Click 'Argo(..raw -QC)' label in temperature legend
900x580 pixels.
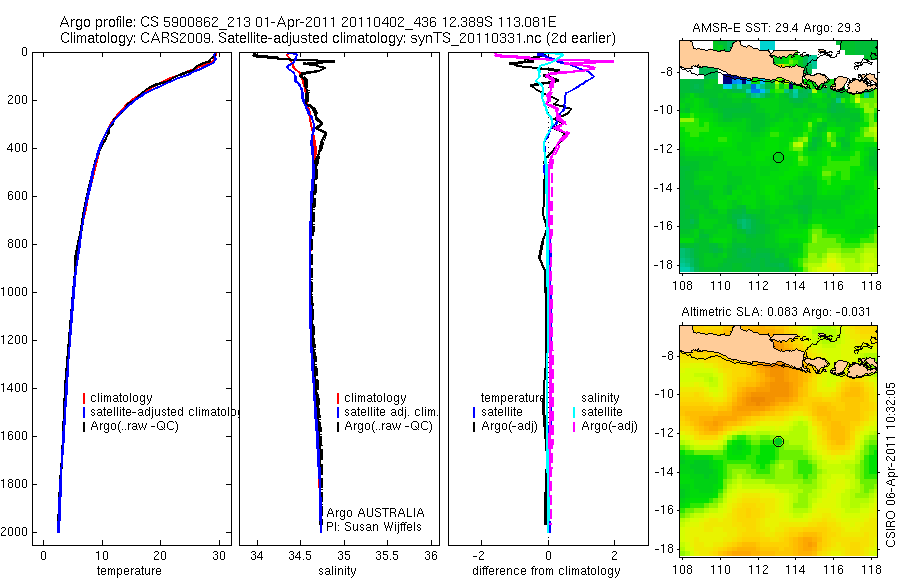coord(134,427)
